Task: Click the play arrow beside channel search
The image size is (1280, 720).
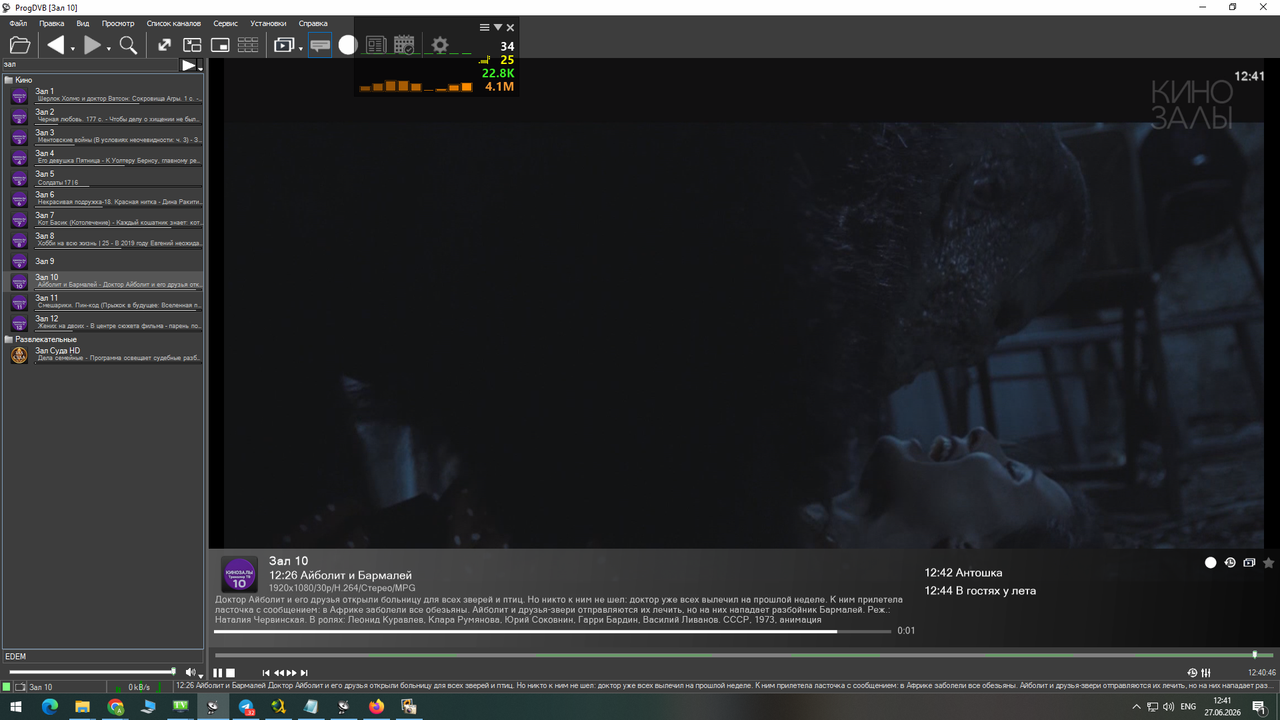Action: (x=188, y=65)
